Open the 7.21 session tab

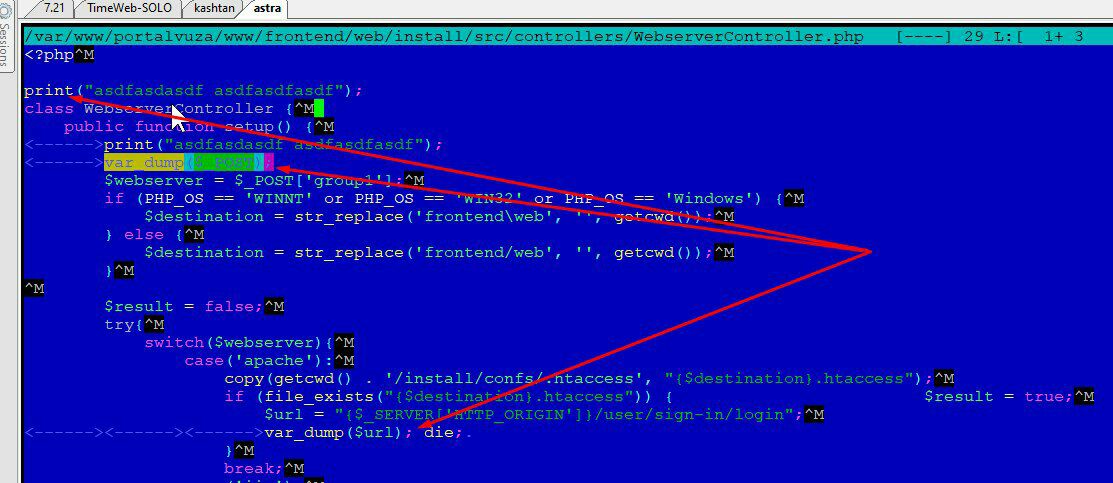tap(54, 9)
